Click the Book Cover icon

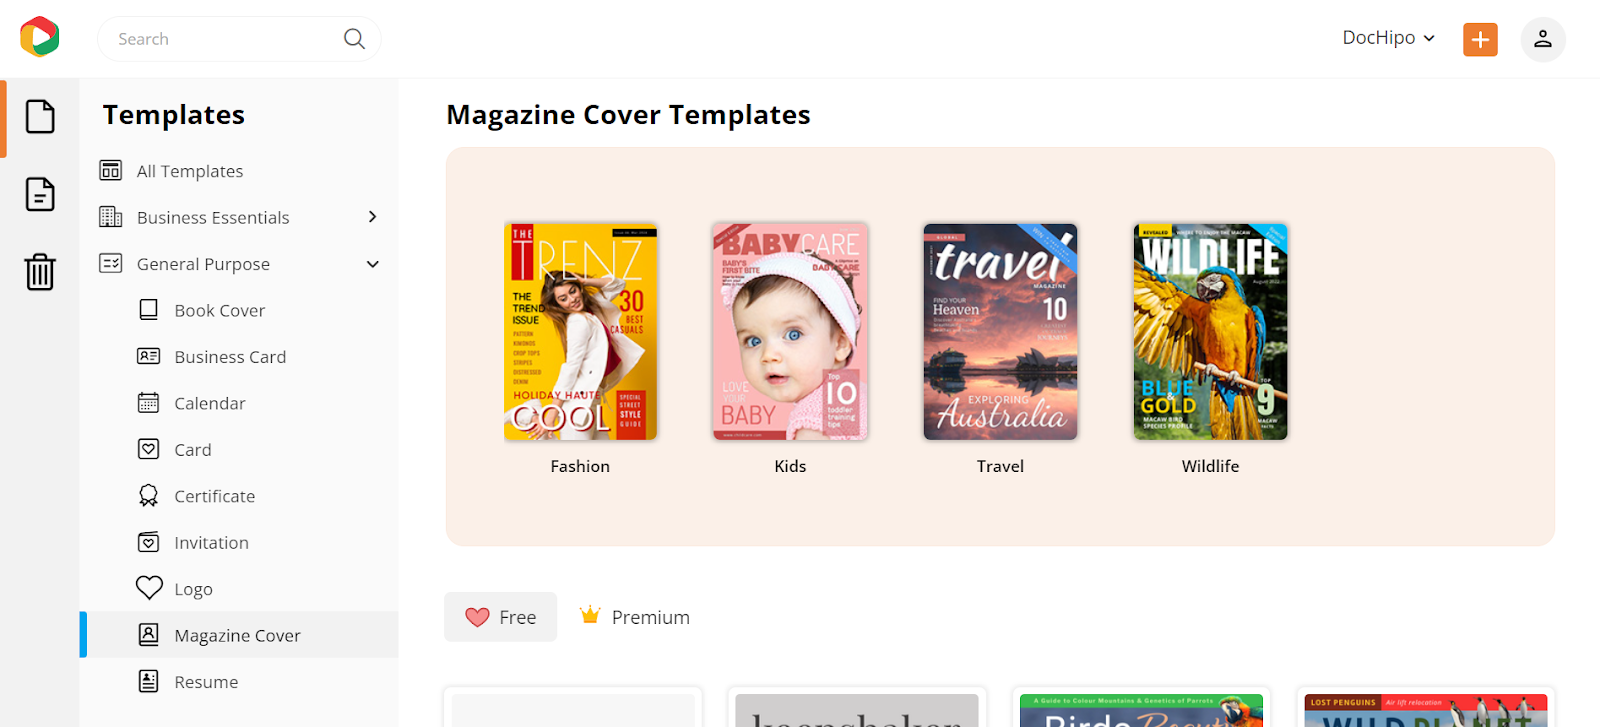pos(148,310)
